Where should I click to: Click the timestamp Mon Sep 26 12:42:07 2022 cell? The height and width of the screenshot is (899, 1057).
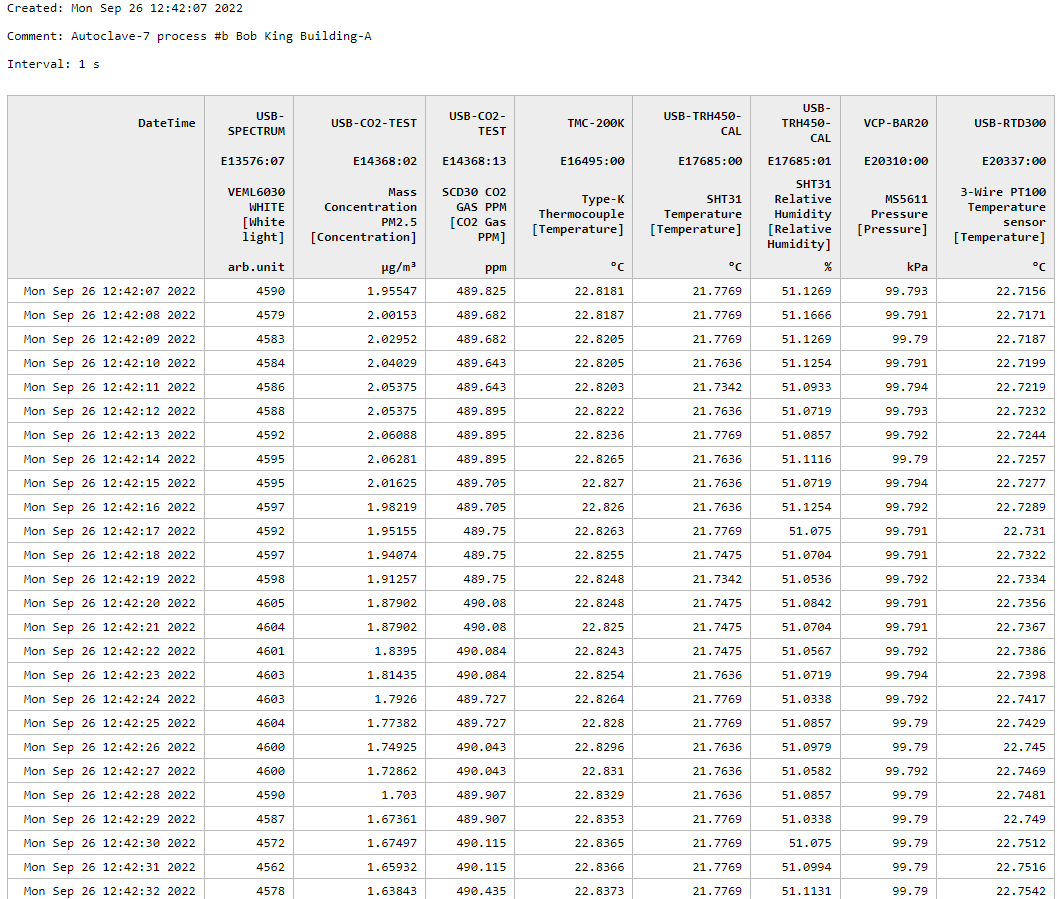pos(109,291)
